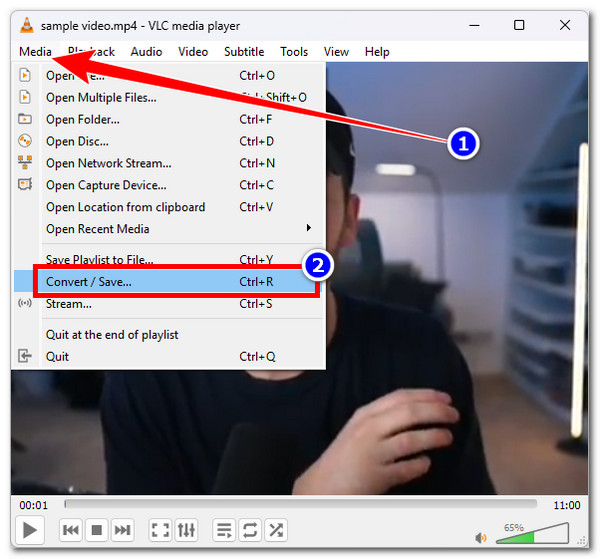
Task: Open the Media menu
Action: 35,51
